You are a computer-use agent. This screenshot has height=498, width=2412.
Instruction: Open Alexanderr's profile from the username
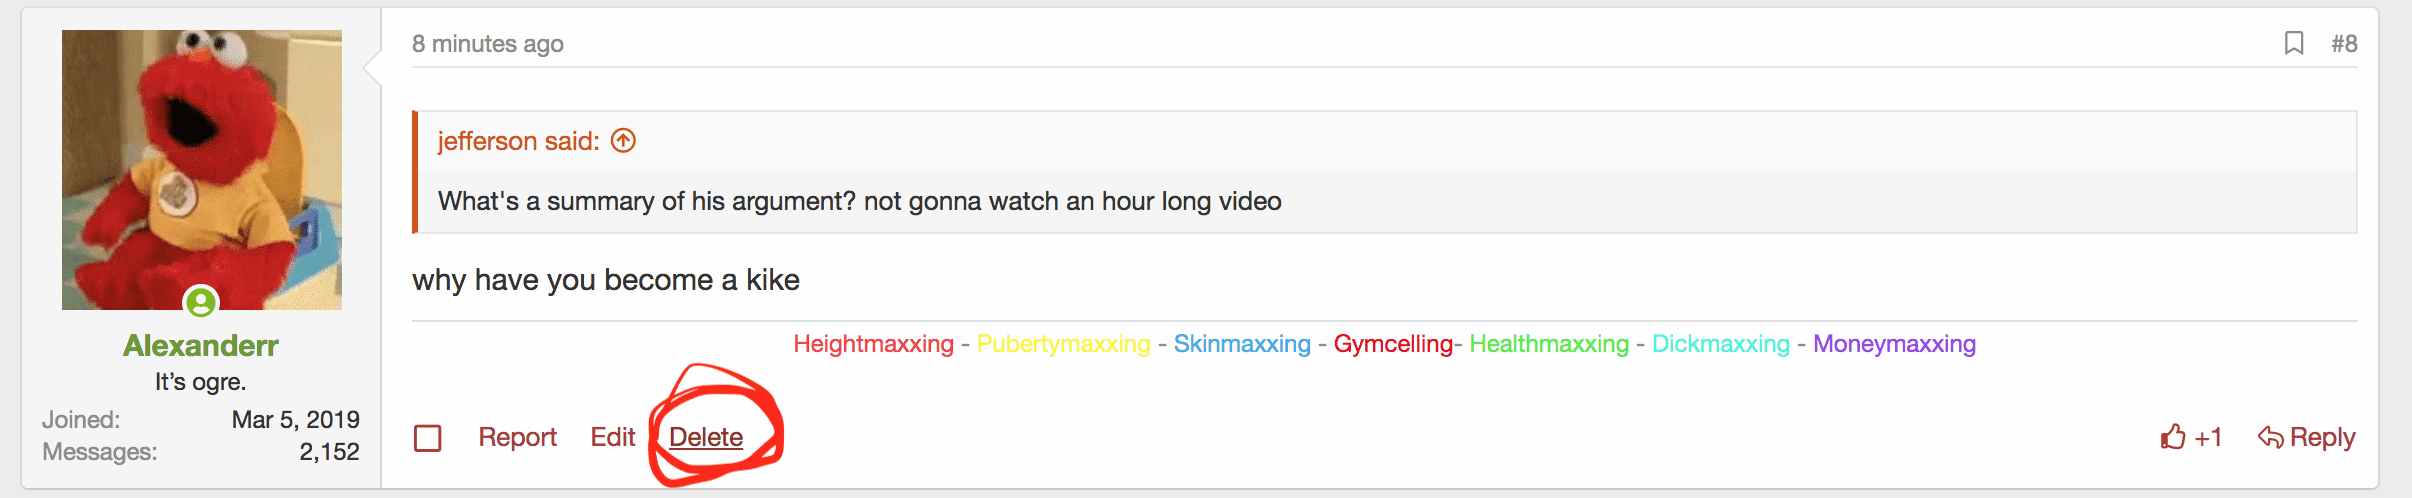(x=200, y=345)
